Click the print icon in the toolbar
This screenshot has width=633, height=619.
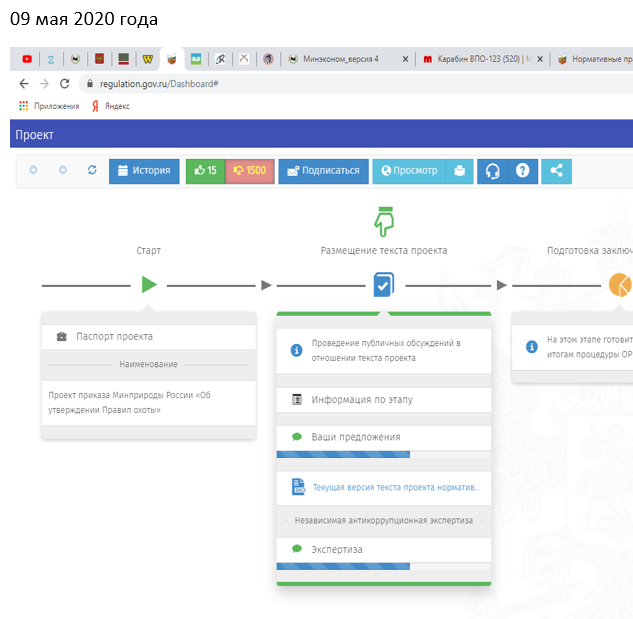458,171
